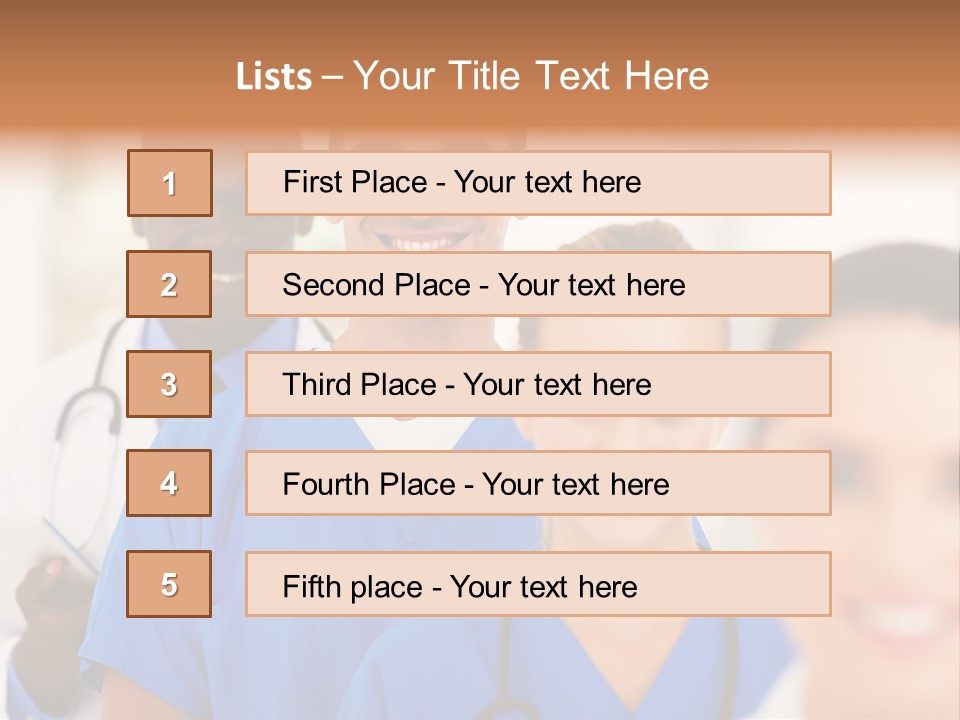Select the Your Title Text Here heading

click(531, 77)
